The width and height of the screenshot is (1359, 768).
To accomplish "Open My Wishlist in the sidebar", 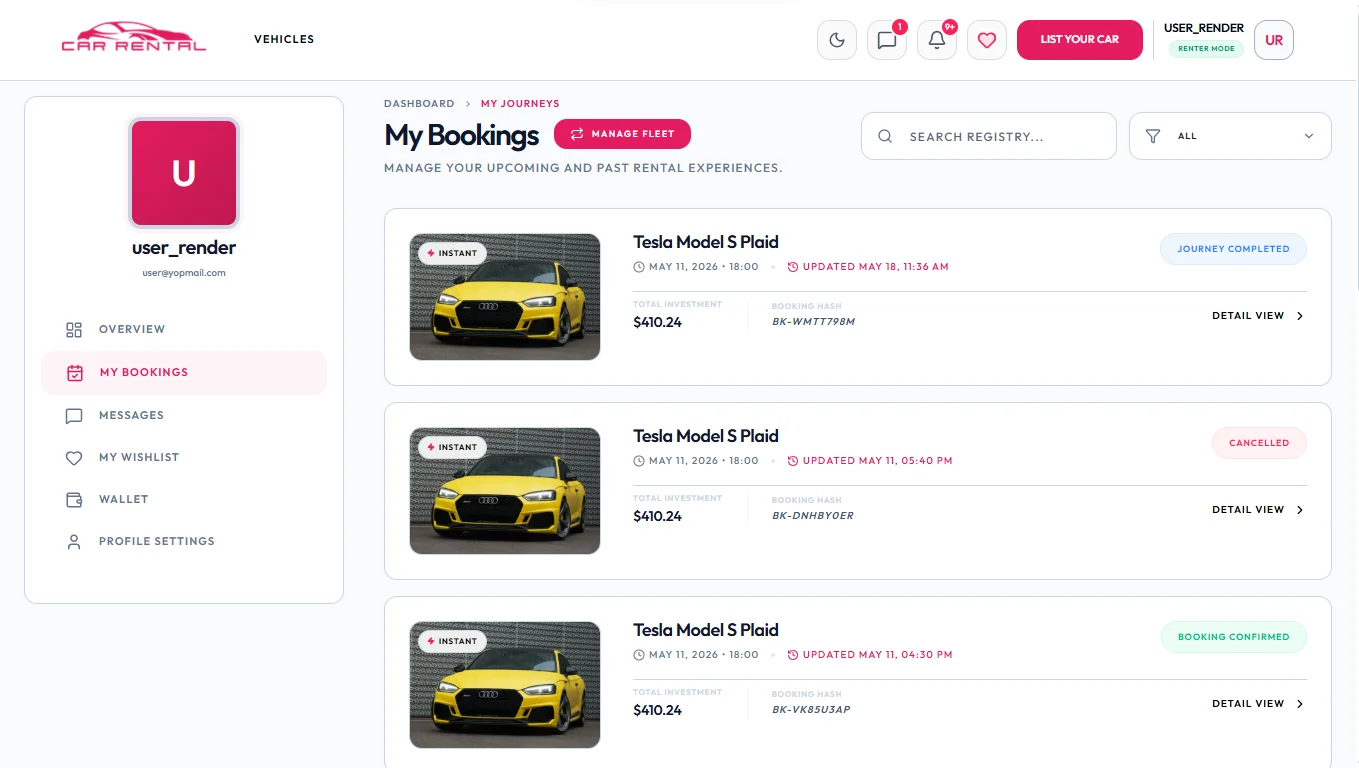I will [x=184, y=457].
